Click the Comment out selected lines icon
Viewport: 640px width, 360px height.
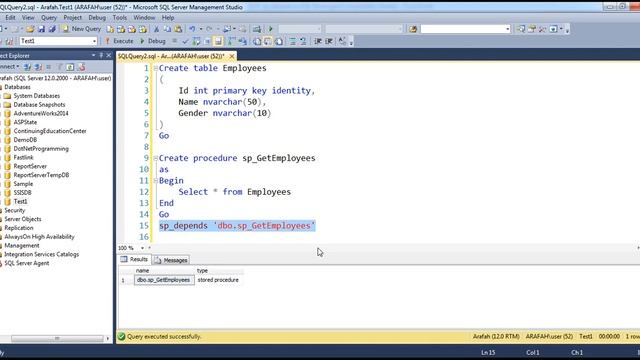coord(293,41)
